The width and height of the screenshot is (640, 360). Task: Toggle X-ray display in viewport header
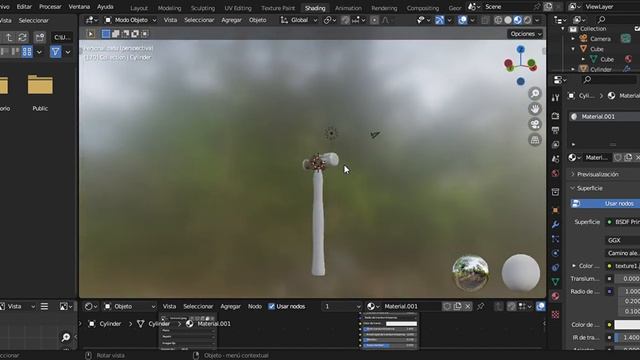click(x=485, y=20)
